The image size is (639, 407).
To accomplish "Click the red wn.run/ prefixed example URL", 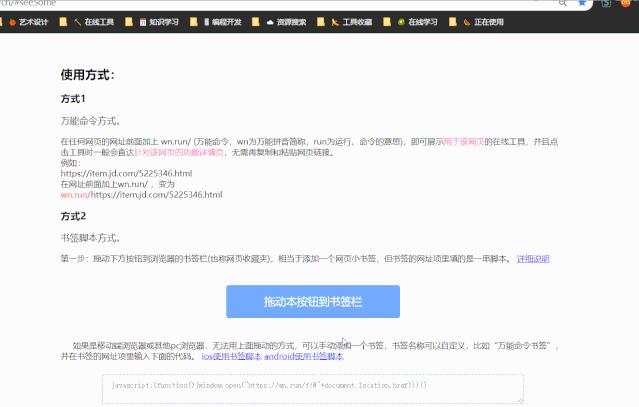I will 141,195.
